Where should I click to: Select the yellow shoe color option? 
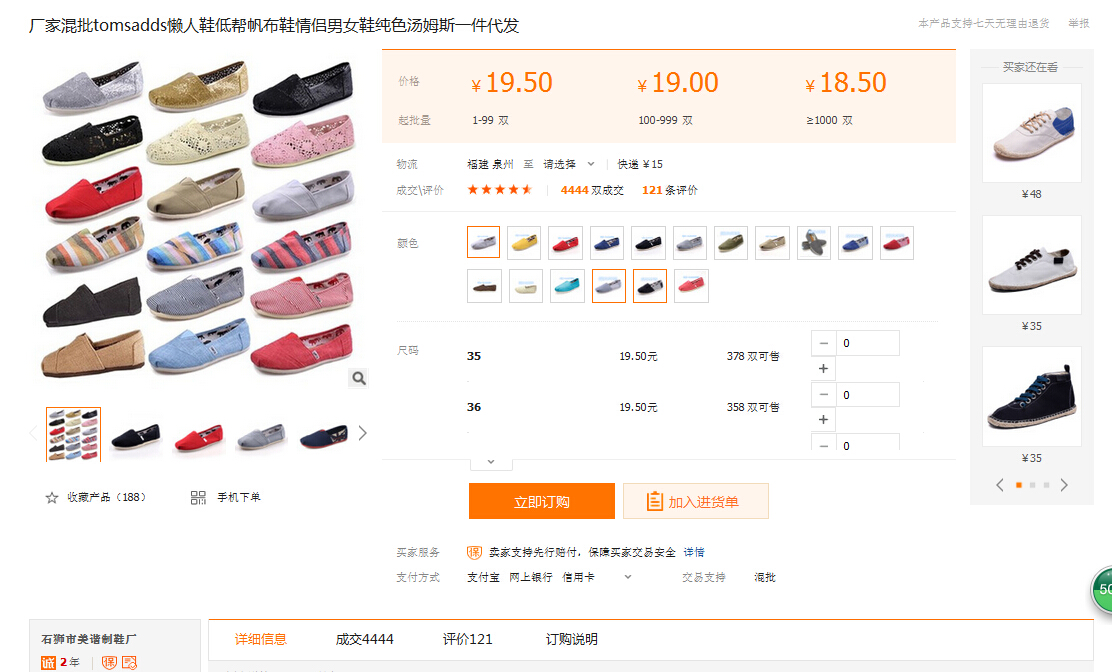click(x=524, y=243)
